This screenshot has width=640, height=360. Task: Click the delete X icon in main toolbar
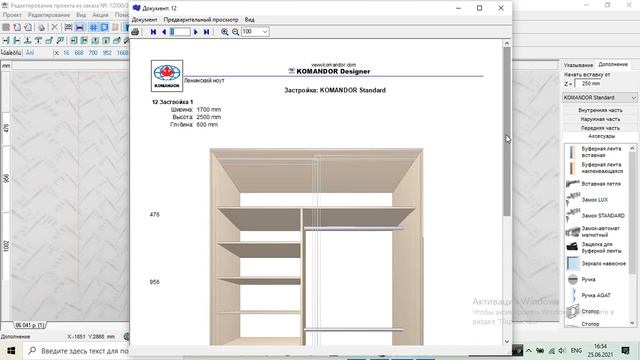pos(54,27)
